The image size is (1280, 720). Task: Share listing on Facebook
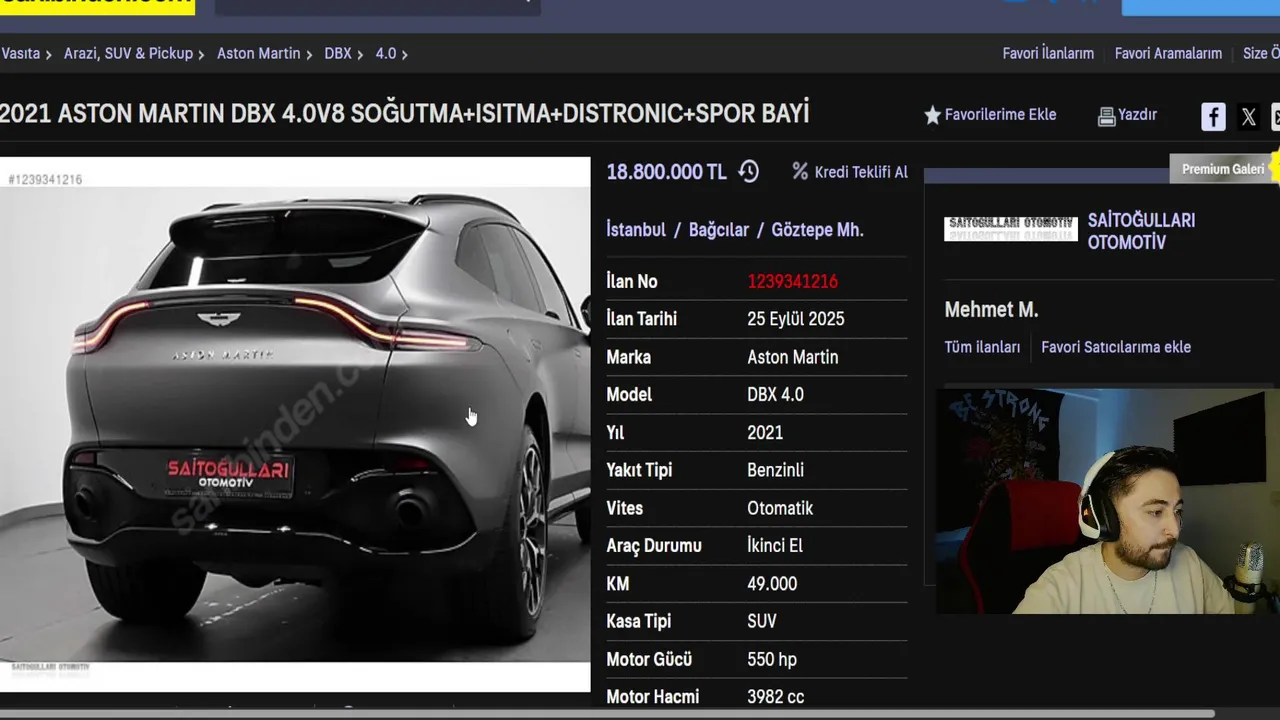tap(1213, 117)
